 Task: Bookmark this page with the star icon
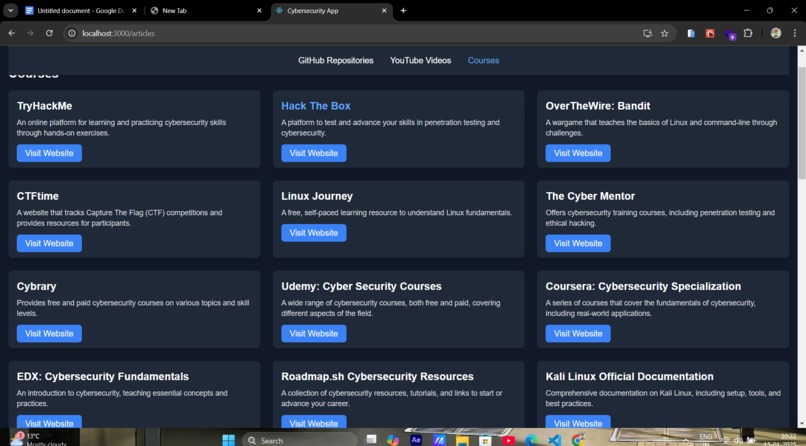(665, 33)
